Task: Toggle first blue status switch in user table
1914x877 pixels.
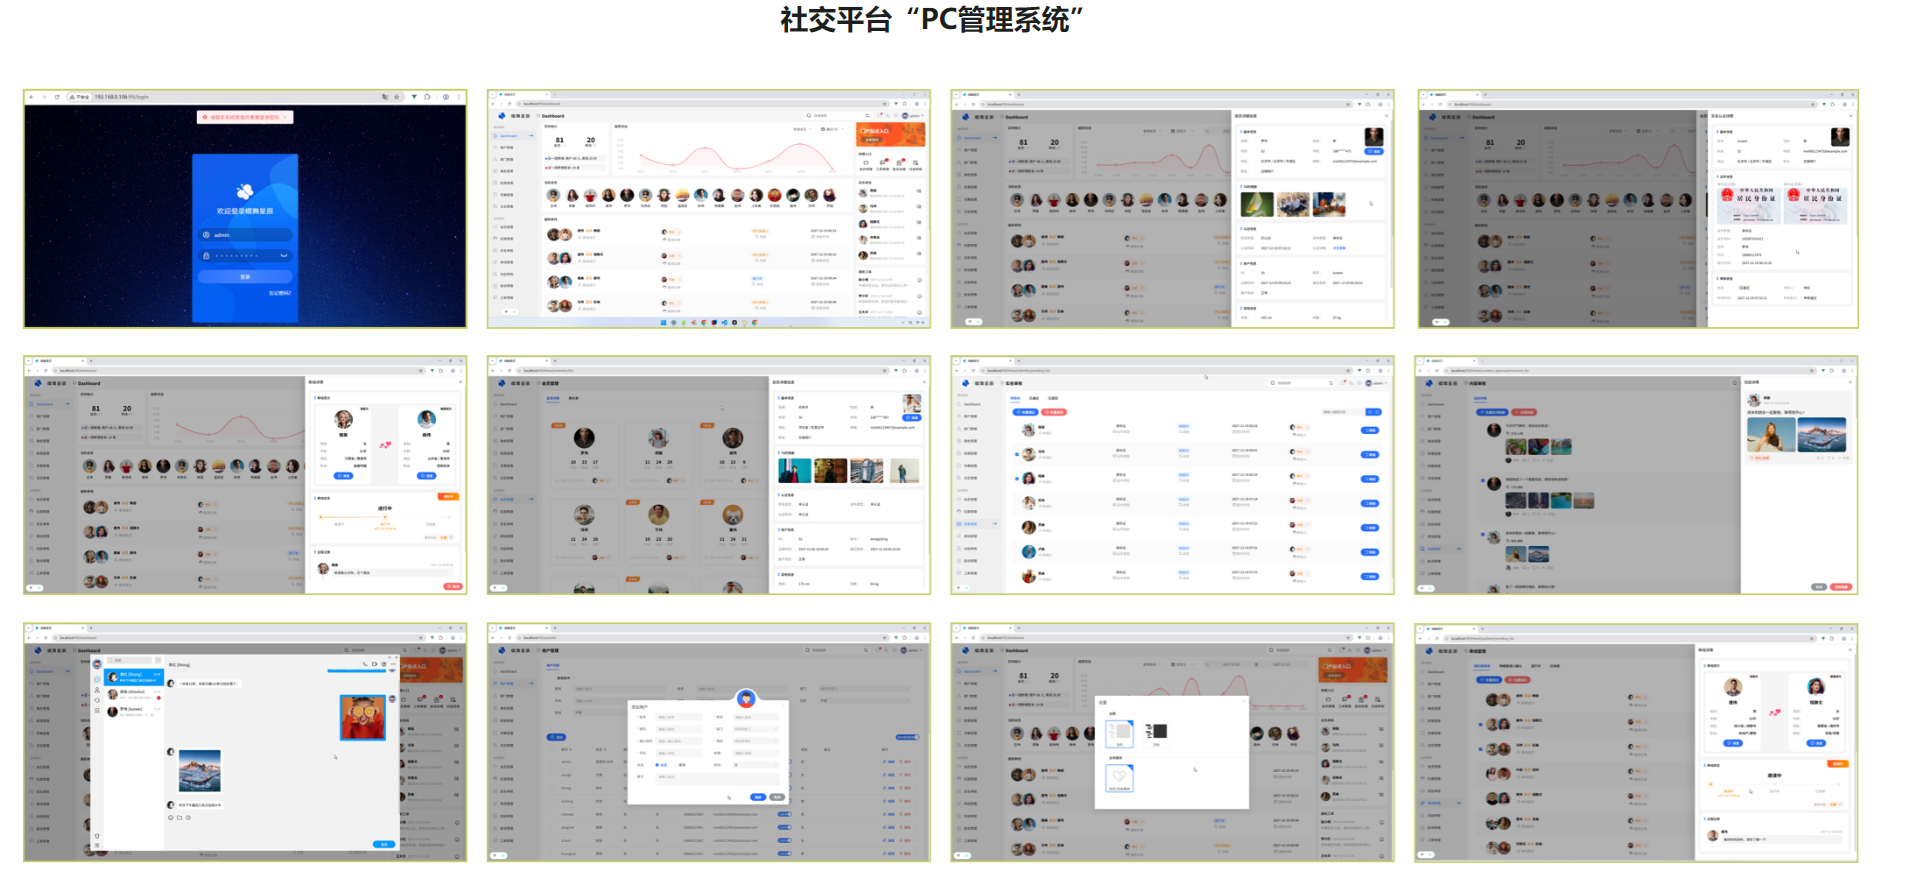Action: pyautogui.click(x=785, y=814)
